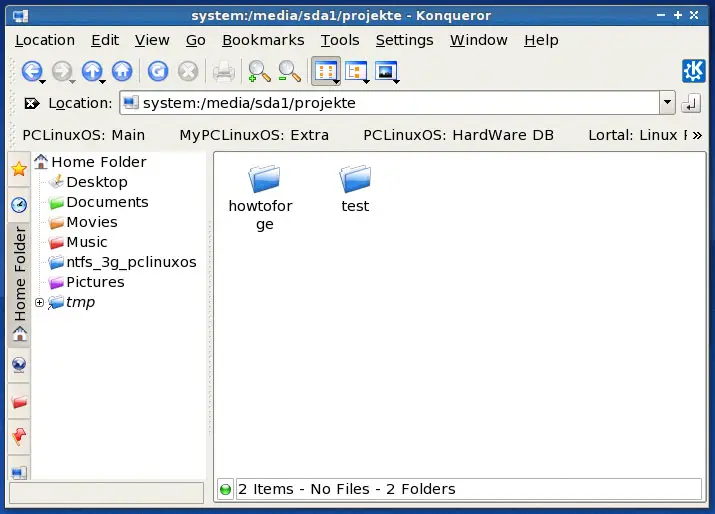Select Desktop in folder tree
This screenshot has width=715, height=514.
pyautogui.click(x=88, y=182)
